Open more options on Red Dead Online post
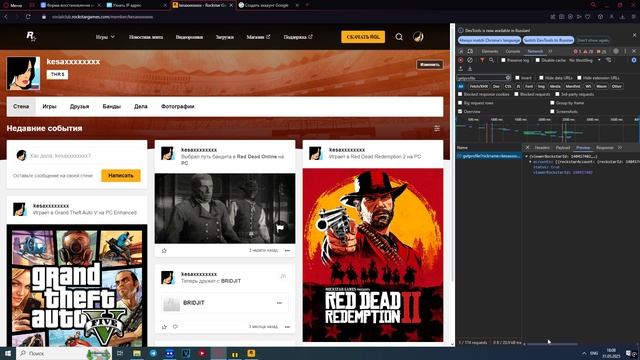This screenshot has height=360, width=640. (287, 250)
